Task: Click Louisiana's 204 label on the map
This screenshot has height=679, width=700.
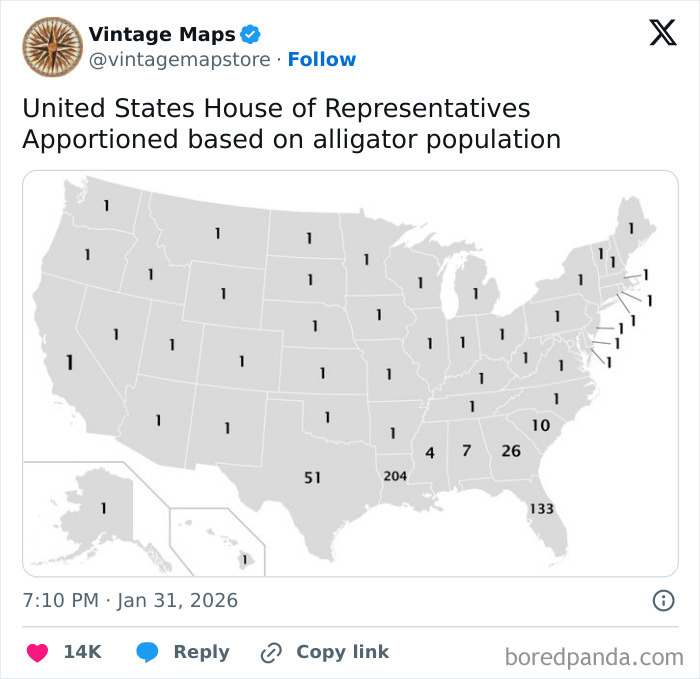Action: (395, 476)
